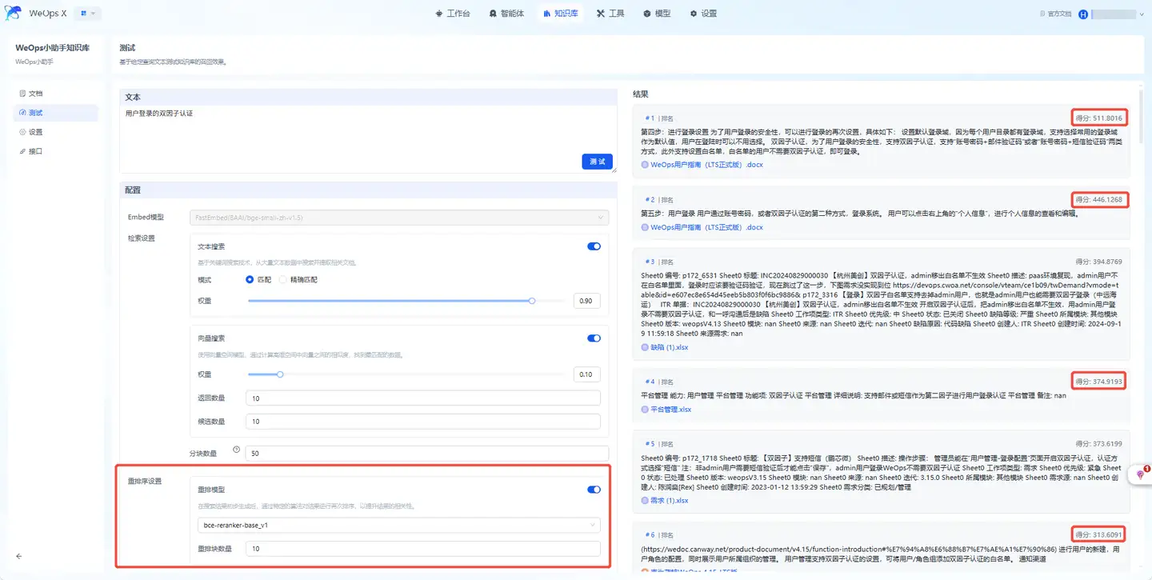This screenshot has width=1152, height=580.
Task: Click the 返回数量 input field
Action: tap(423, 398)
